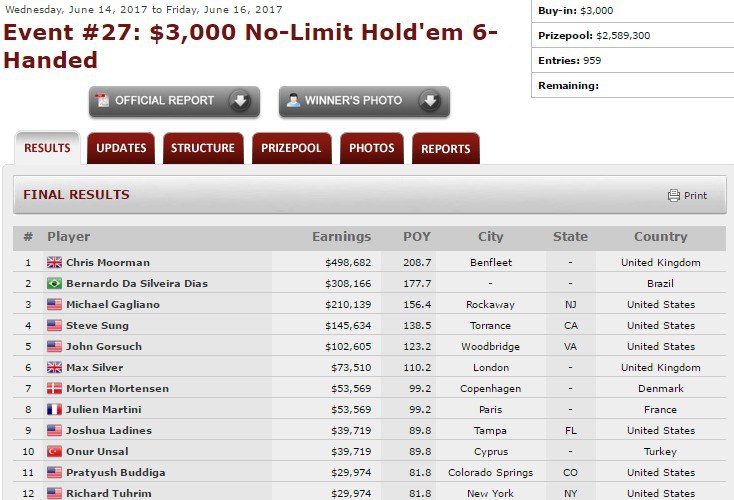
Task: Open the Updates tab
Action: click(x=121, y=149)
